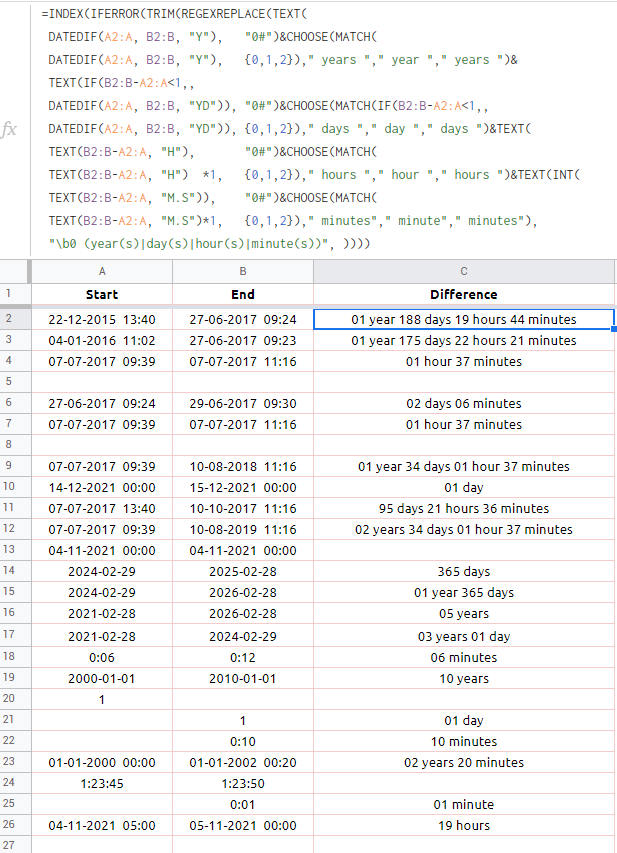Viewport: 617px width, 853px height.
Task: Select column B header
Action: click(x=243, y=271)
